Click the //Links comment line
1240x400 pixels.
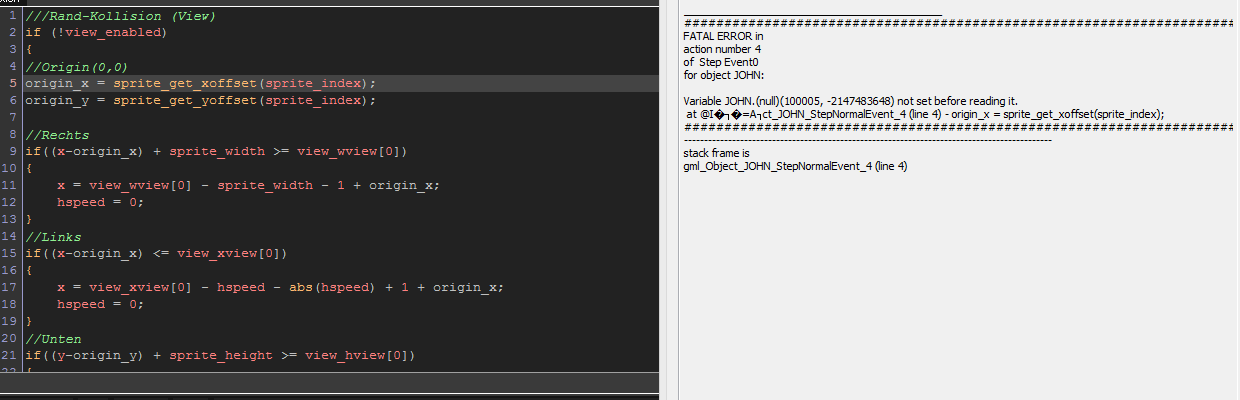pos(53,237)
